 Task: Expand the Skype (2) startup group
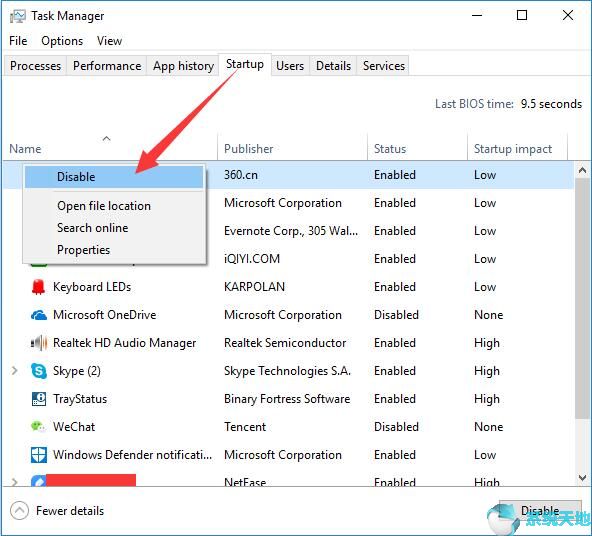tap(14, 371)
